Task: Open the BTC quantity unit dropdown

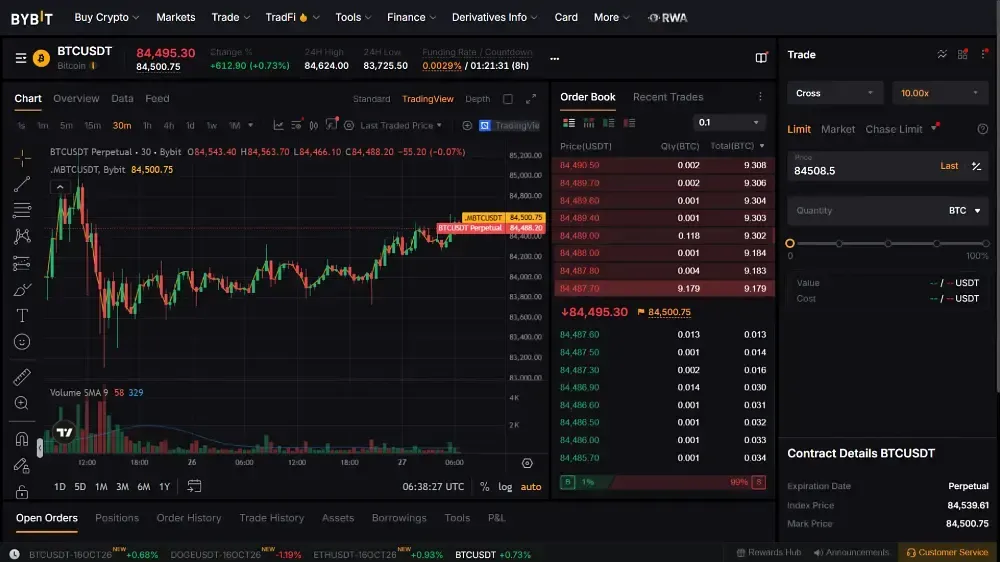Action: (x=964, y=211)
